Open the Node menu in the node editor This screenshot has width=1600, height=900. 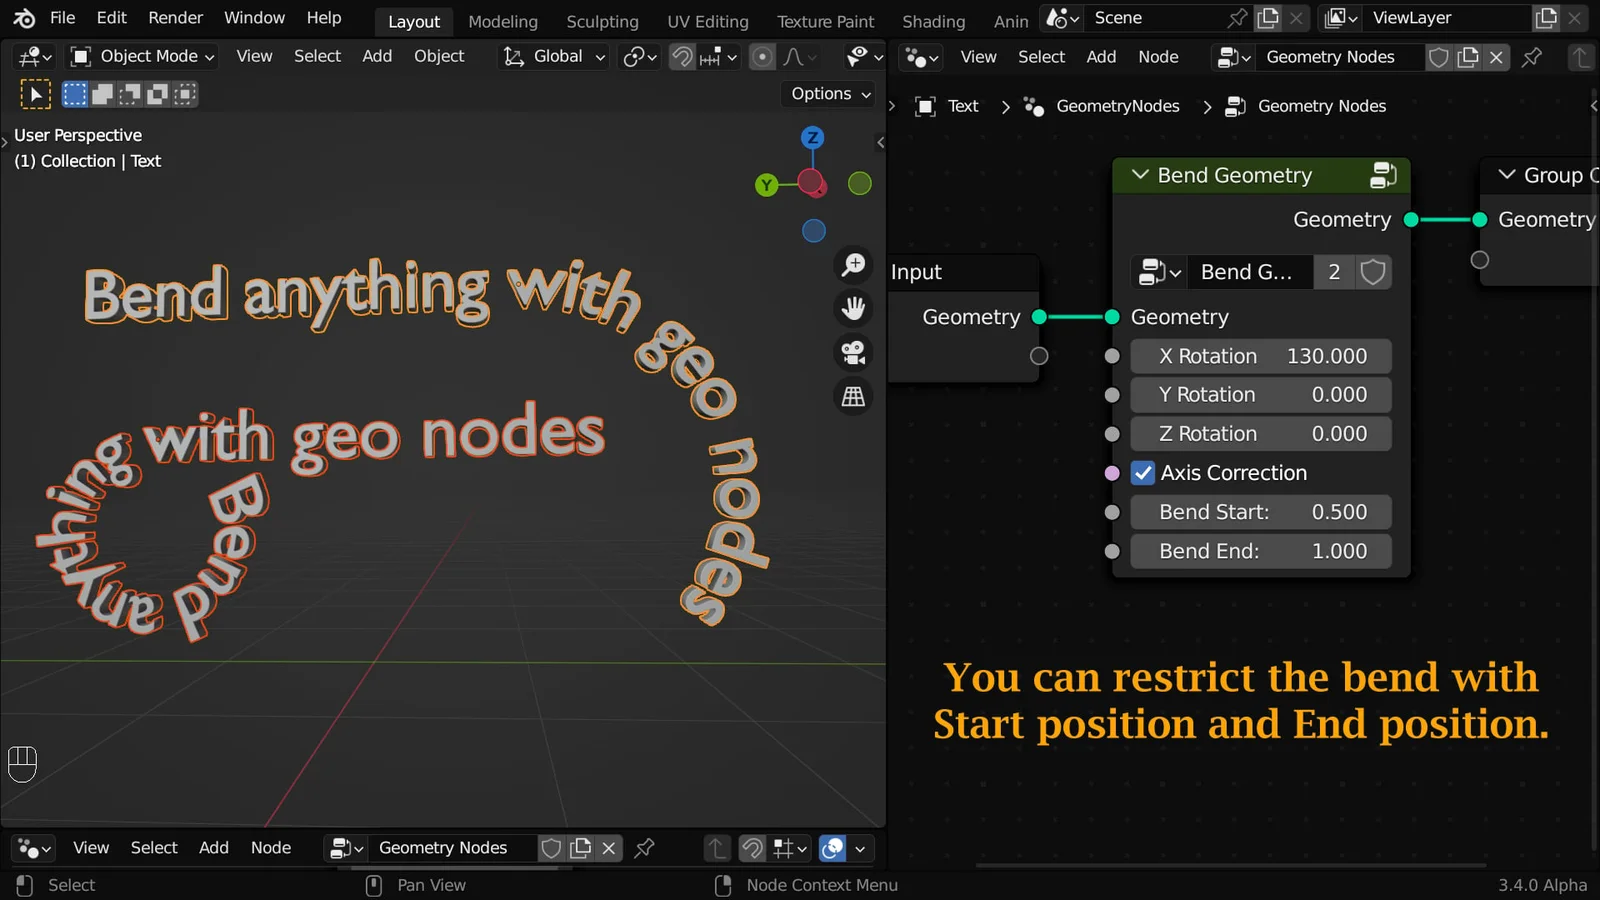(x=1158, y=57)
